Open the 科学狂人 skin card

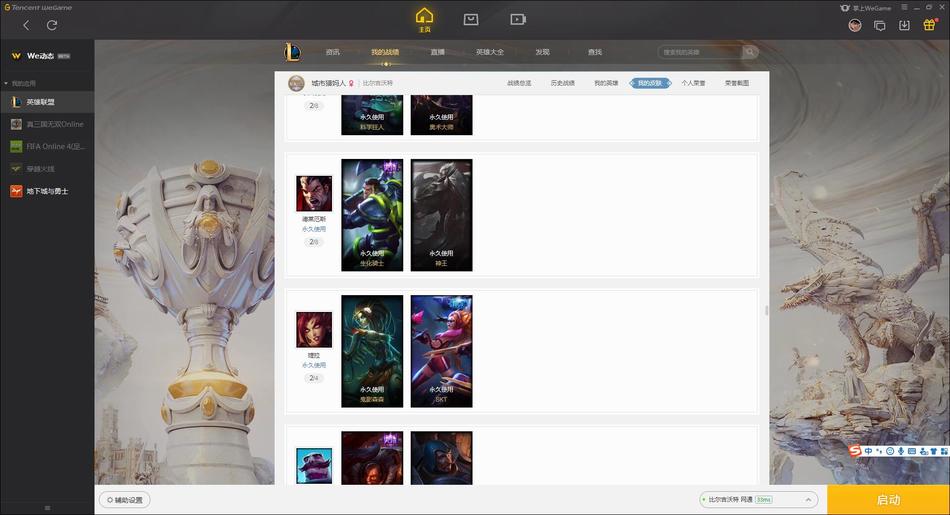(372, 115)
